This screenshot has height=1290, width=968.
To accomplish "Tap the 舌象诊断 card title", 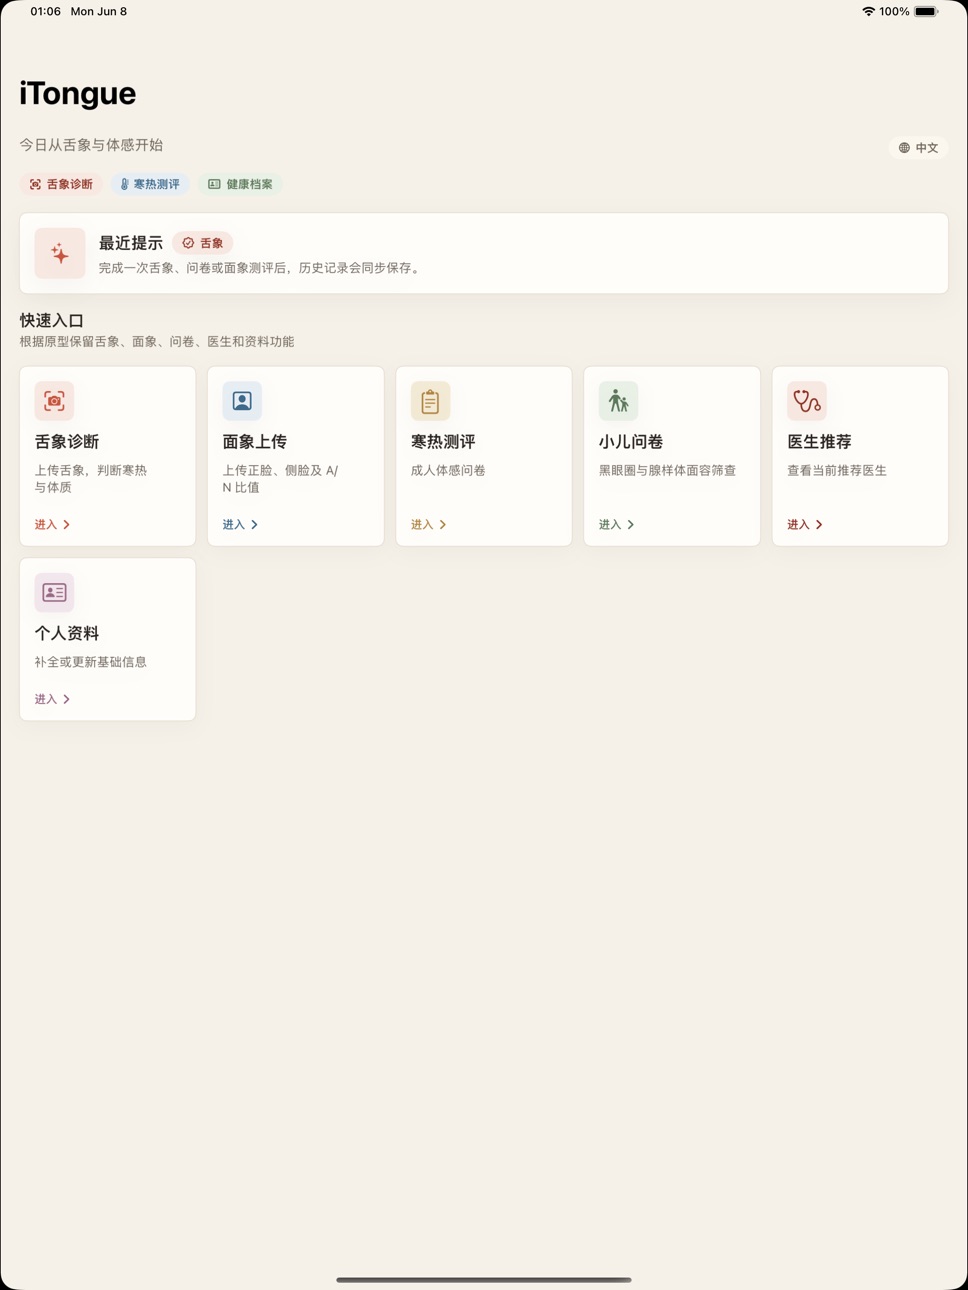I will coord(67,442).
